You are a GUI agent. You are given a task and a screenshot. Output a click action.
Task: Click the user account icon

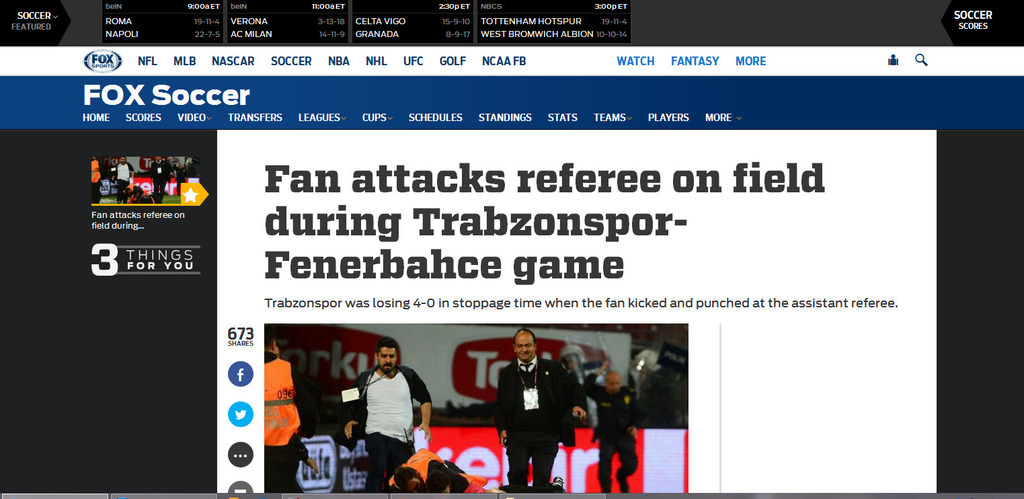pyautogui.click(x=893, y=60)
